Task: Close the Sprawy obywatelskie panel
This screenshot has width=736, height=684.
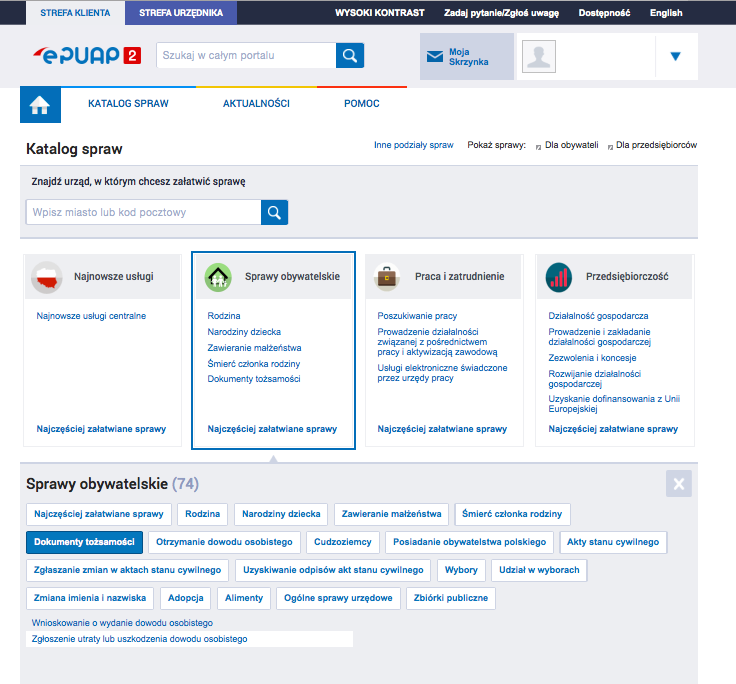Action: point(678,484)
